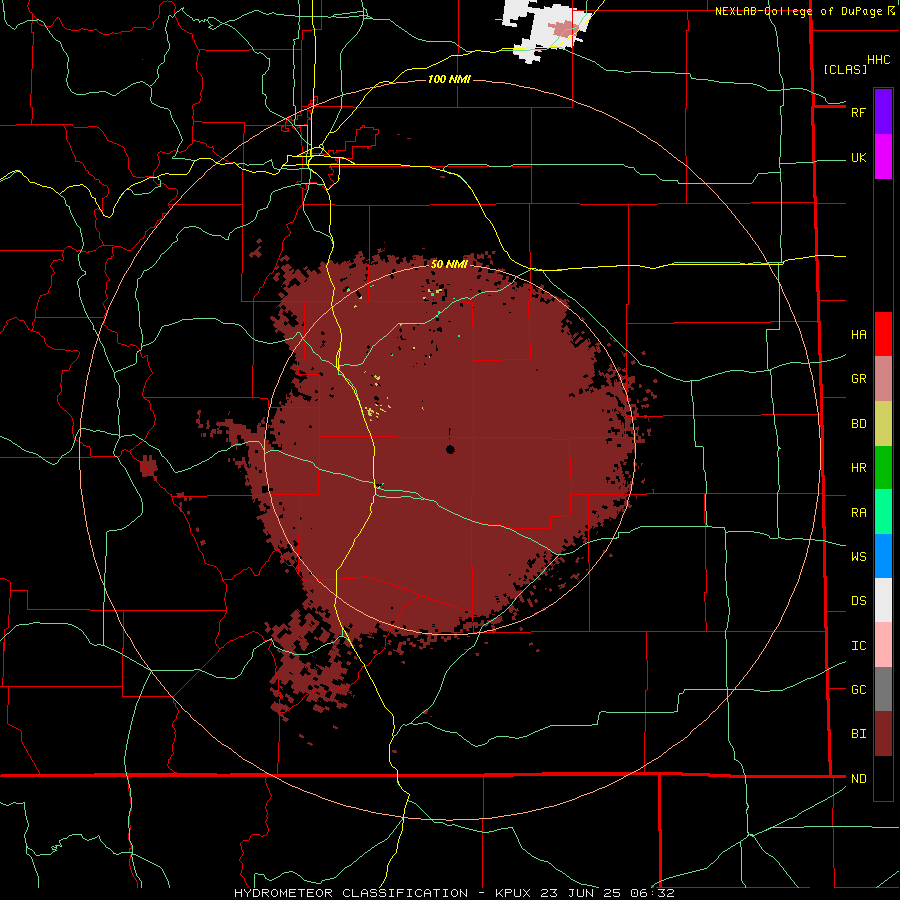The height and width of the screenshot is (900, 900).
Task: Click the UK legend label
Action: pyautogui.click(x=858, y=157)
